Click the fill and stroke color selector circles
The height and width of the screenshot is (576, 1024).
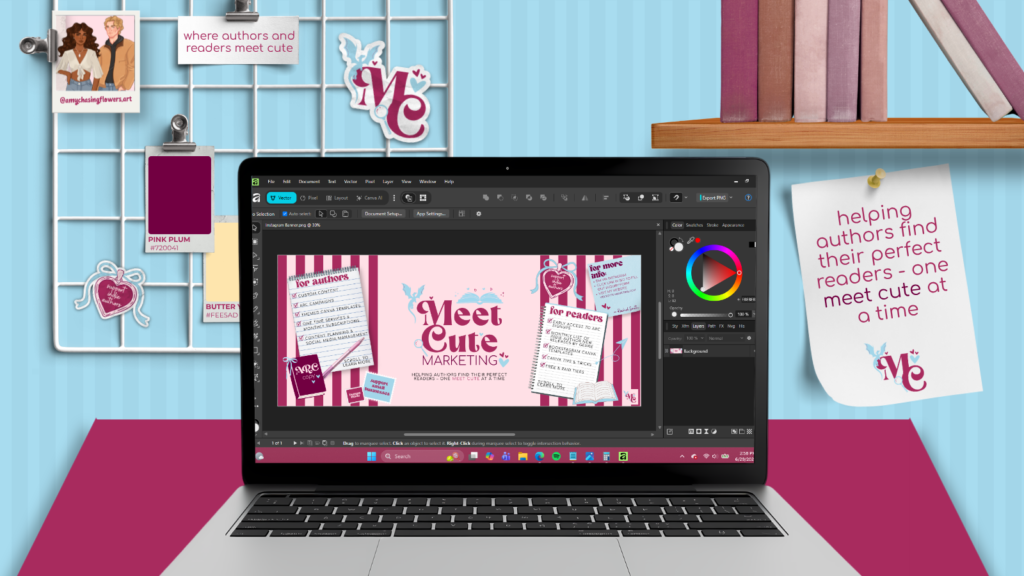[677, 246]
